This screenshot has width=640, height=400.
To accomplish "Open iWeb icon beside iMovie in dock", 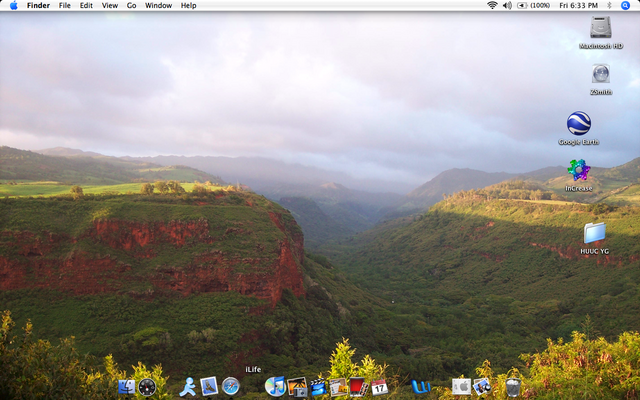I will coord(338,387).
